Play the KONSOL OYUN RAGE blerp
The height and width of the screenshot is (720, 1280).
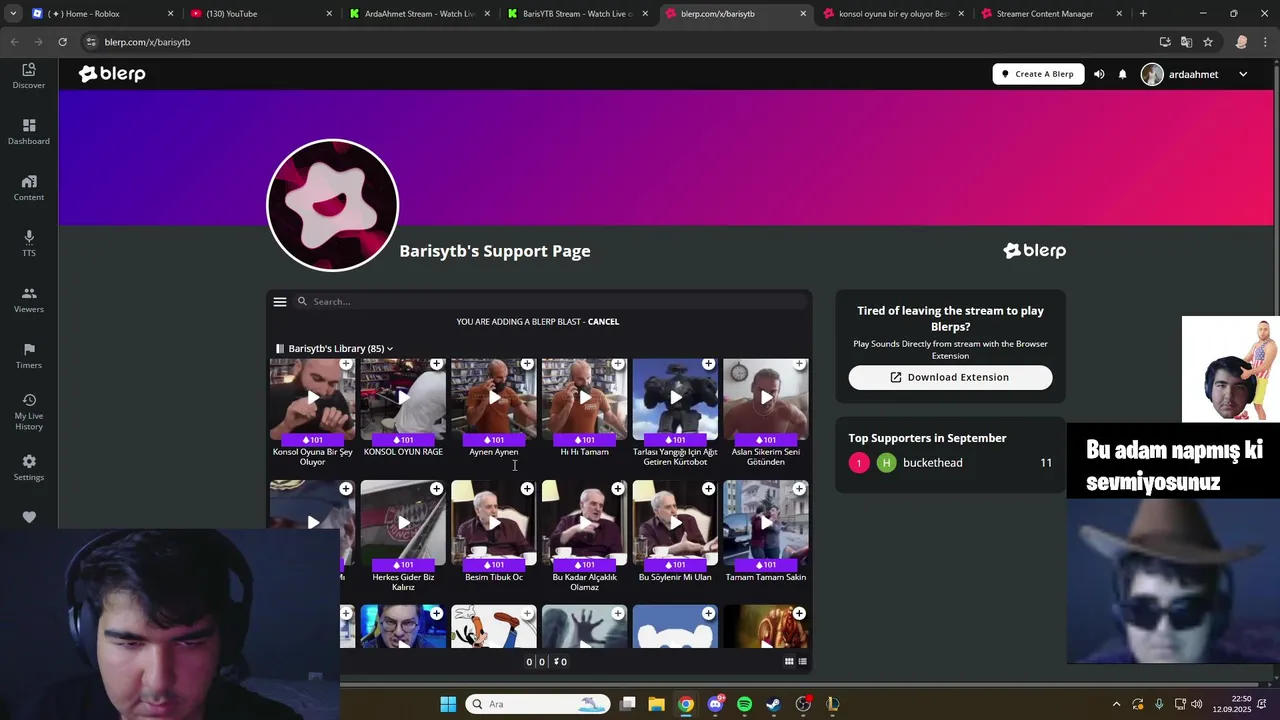pyautogui.click(x=403, y=397)
